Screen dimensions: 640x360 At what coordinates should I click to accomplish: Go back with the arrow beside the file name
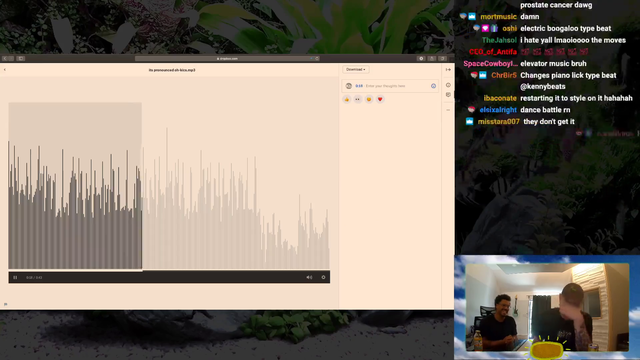(x=5, y=70)
